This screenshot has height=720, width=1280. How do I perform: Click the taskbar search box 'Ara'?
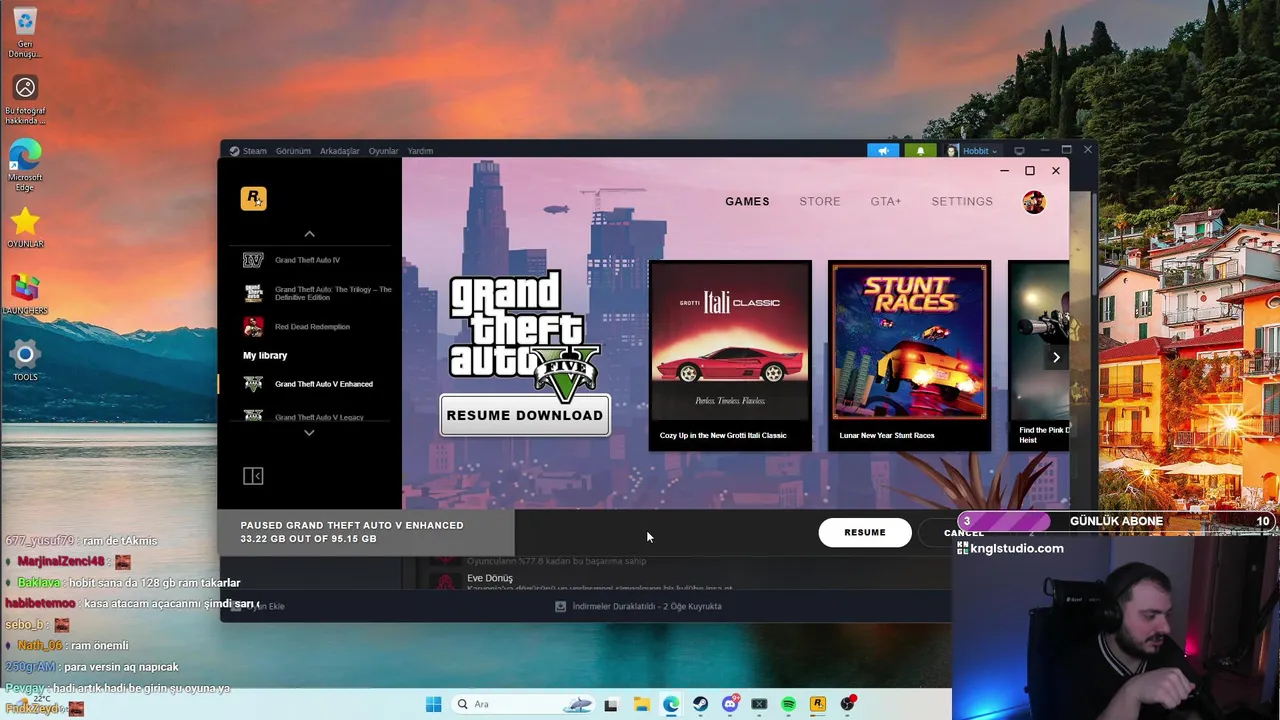point(521,704)
